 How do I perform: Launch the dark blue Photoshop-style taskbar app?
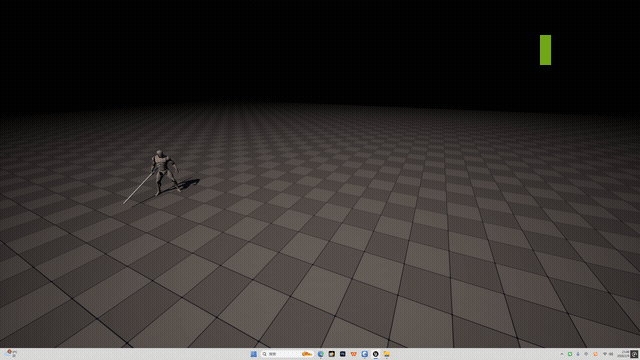[343, 354]
